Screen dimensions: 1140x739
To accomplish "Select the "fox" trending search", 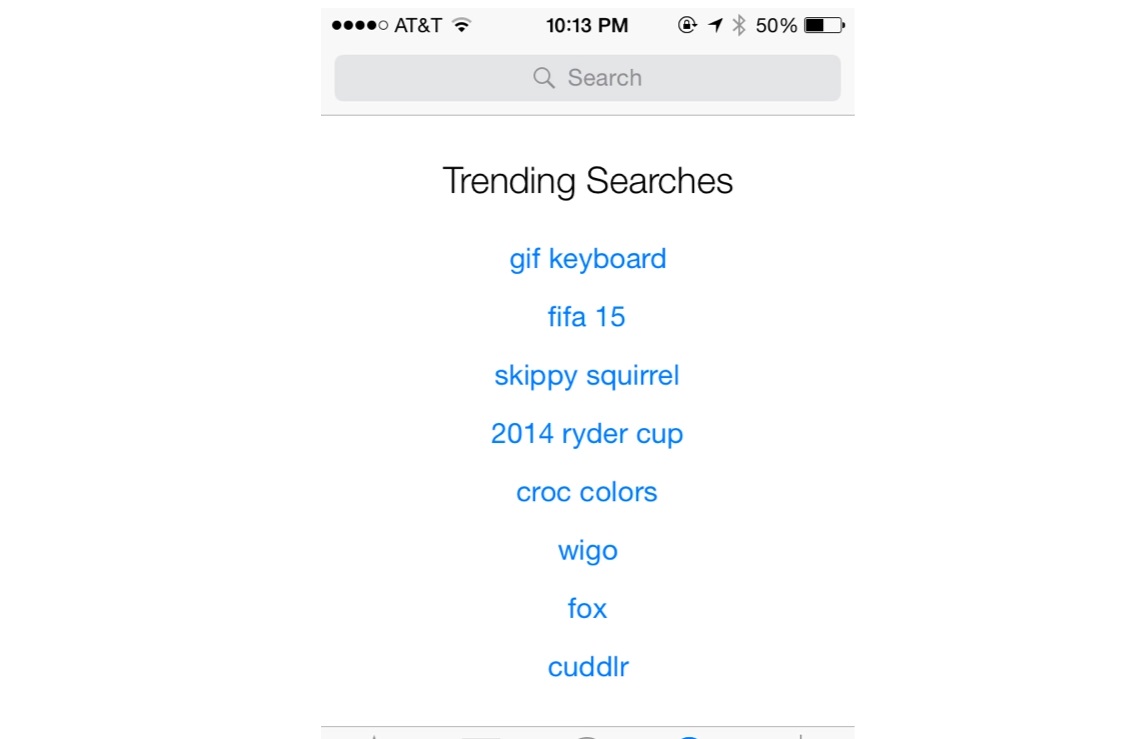I will 587,609.
